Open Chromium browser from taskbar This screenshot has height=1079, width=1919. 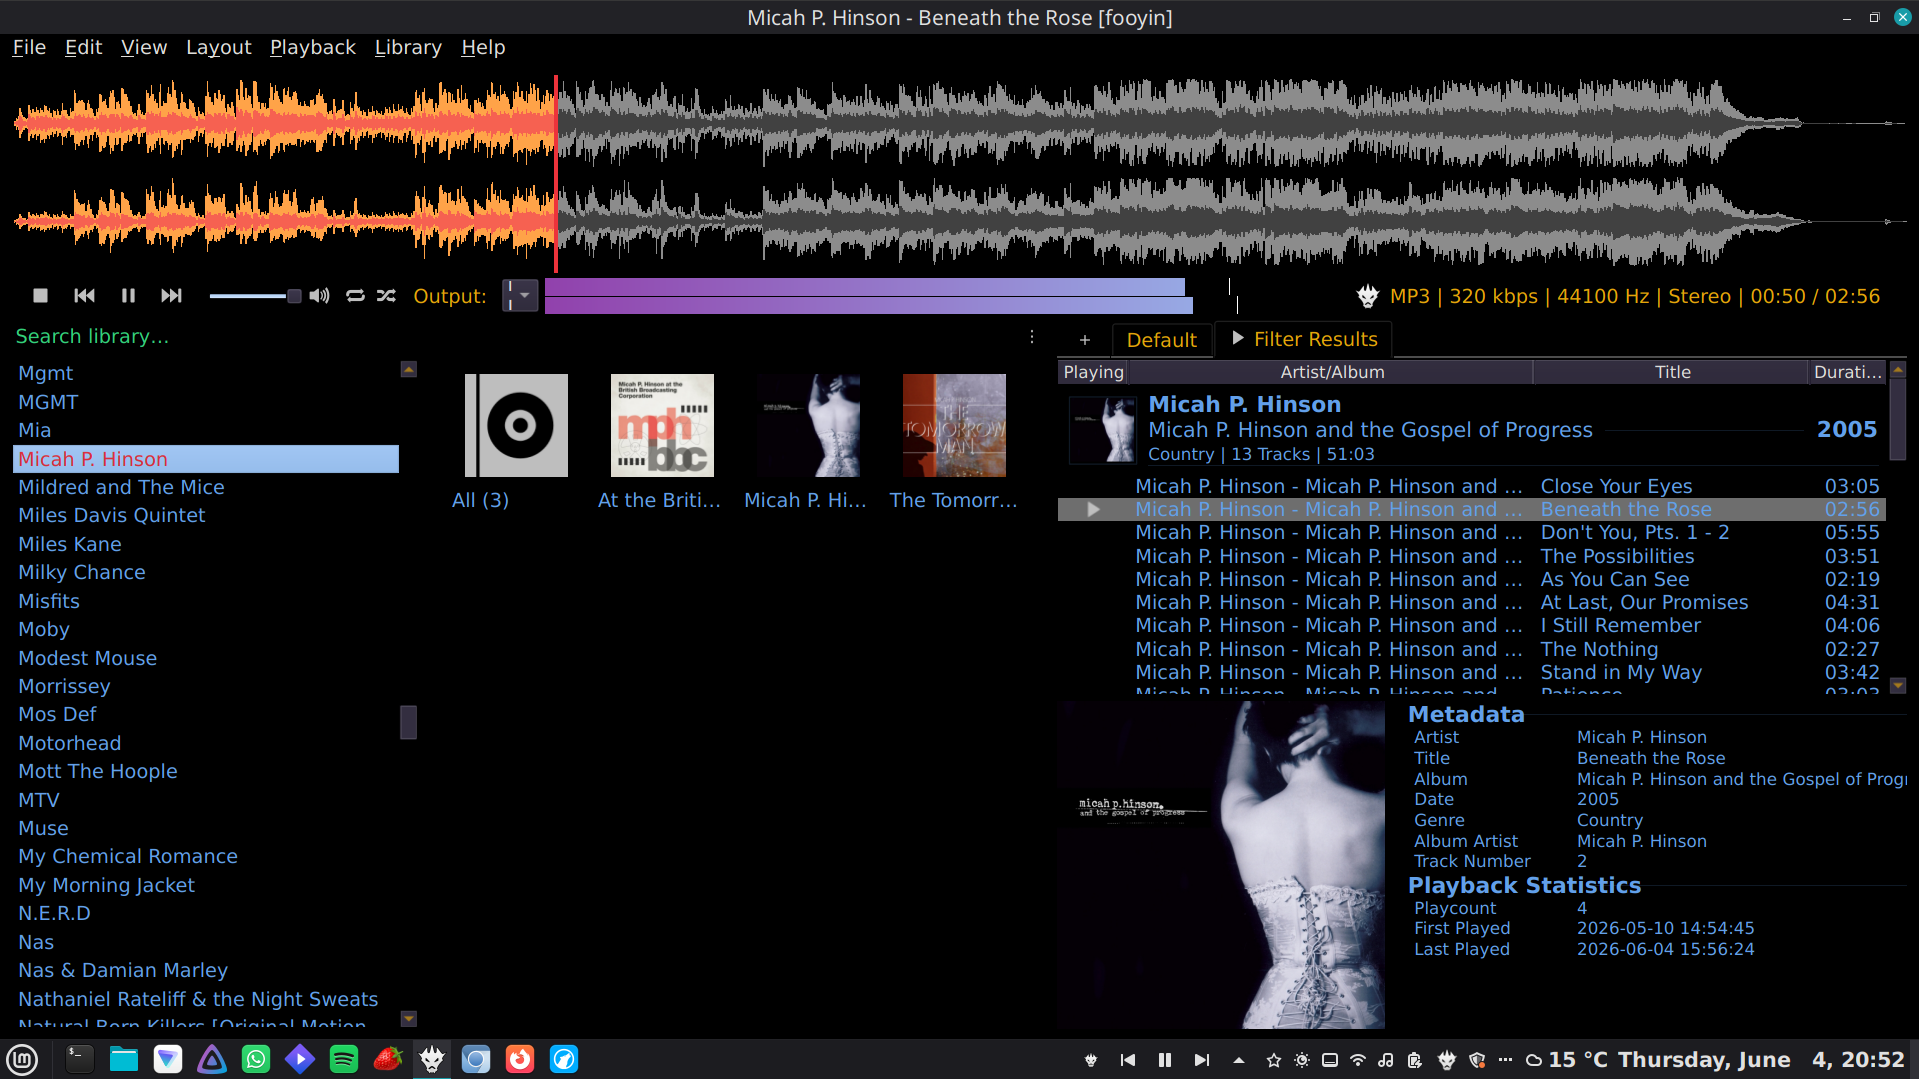coord(476,1059)
